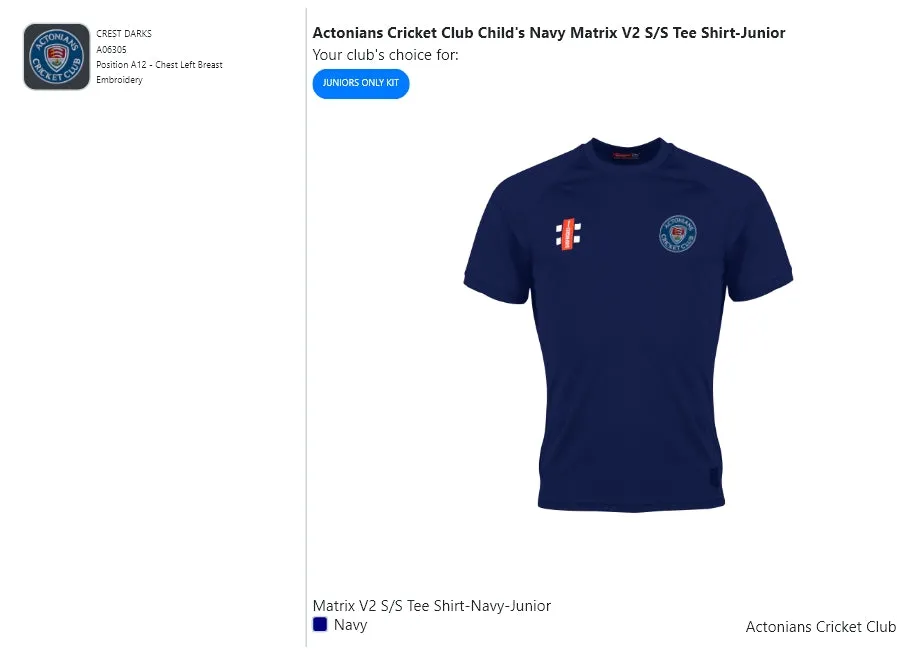
Task: Click the A06305 crest code
Action: point(111,49)
